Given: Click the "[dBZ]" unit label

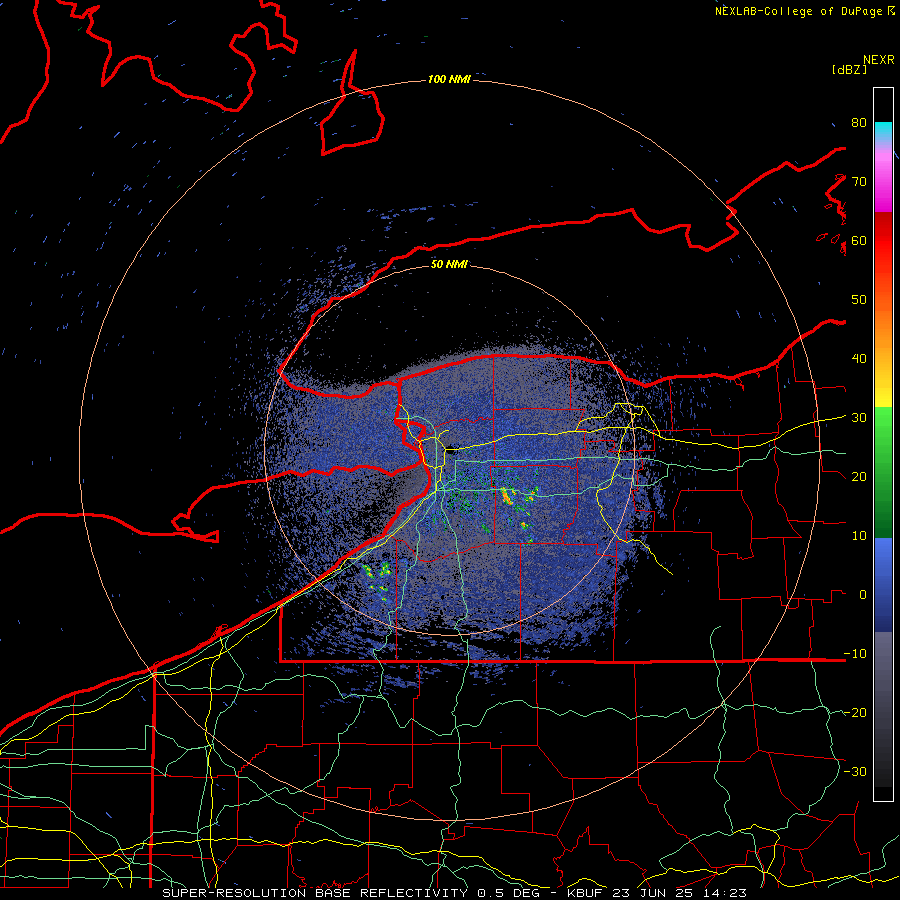Looking at the screenshot, I should (x=849, y=70).
